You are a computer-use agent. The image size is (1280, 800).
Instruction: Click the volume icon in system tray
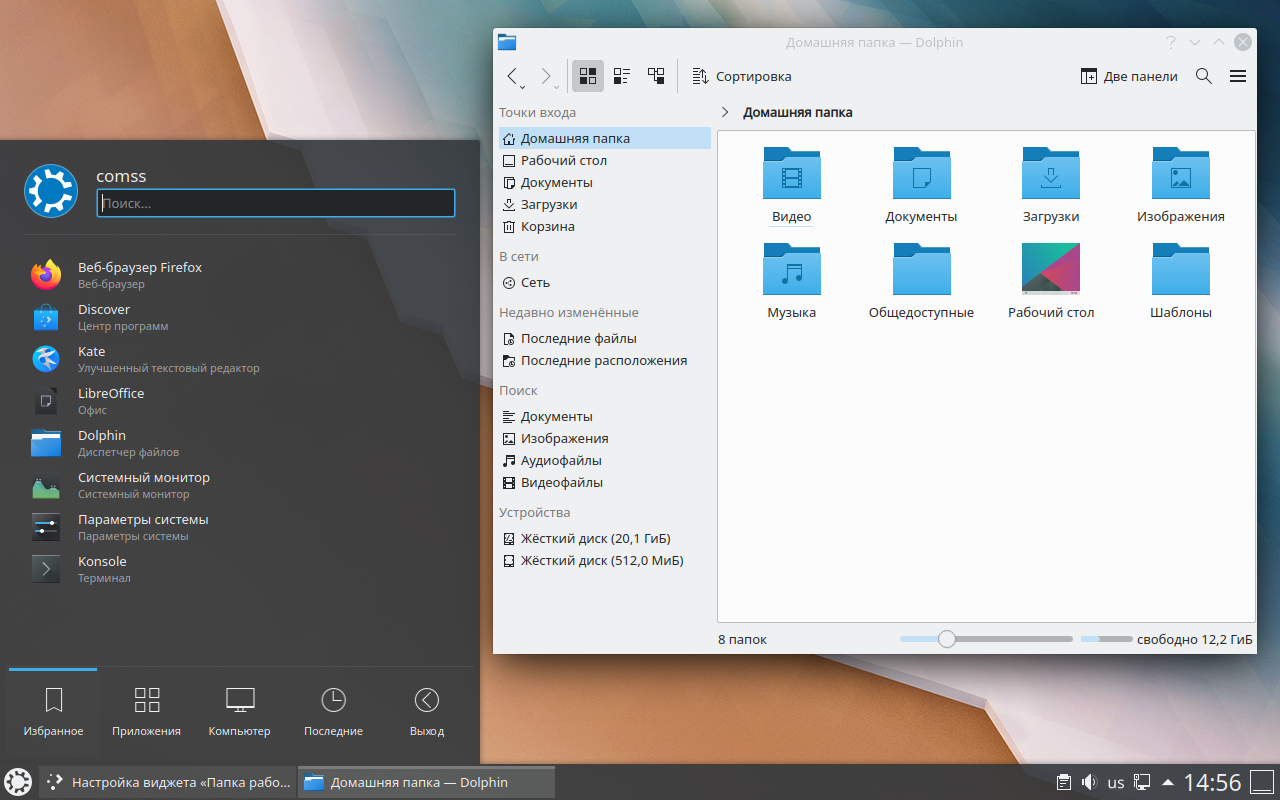point(1089,782)
